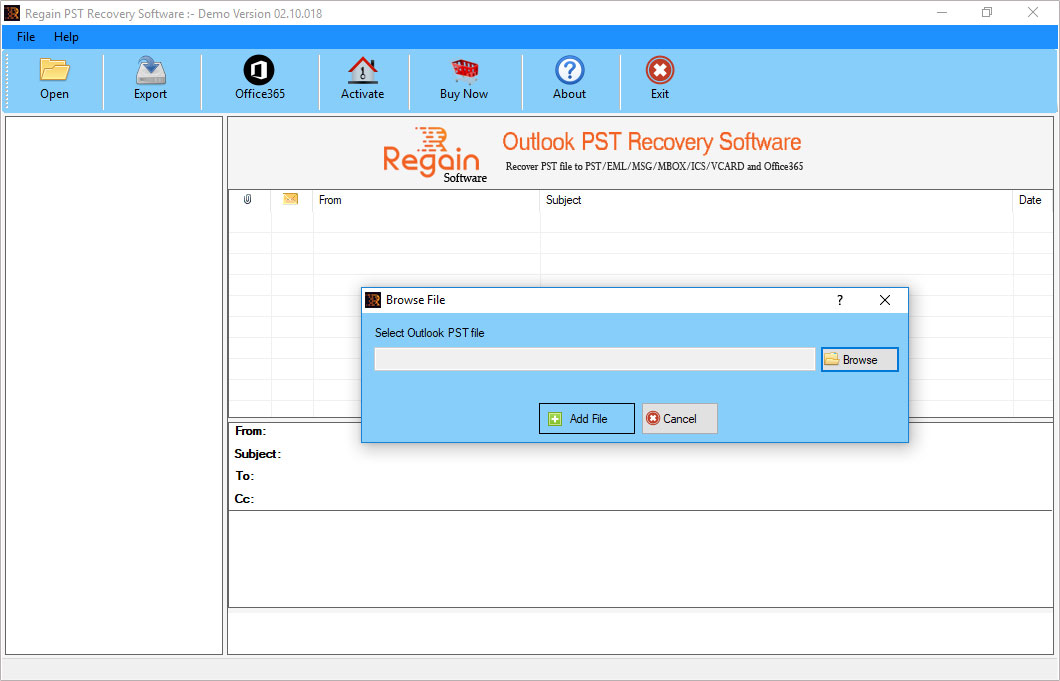The height and width of the screenshot is (681, 1060).
Task: Activate the software via the Activate icon
Action: 363,78
